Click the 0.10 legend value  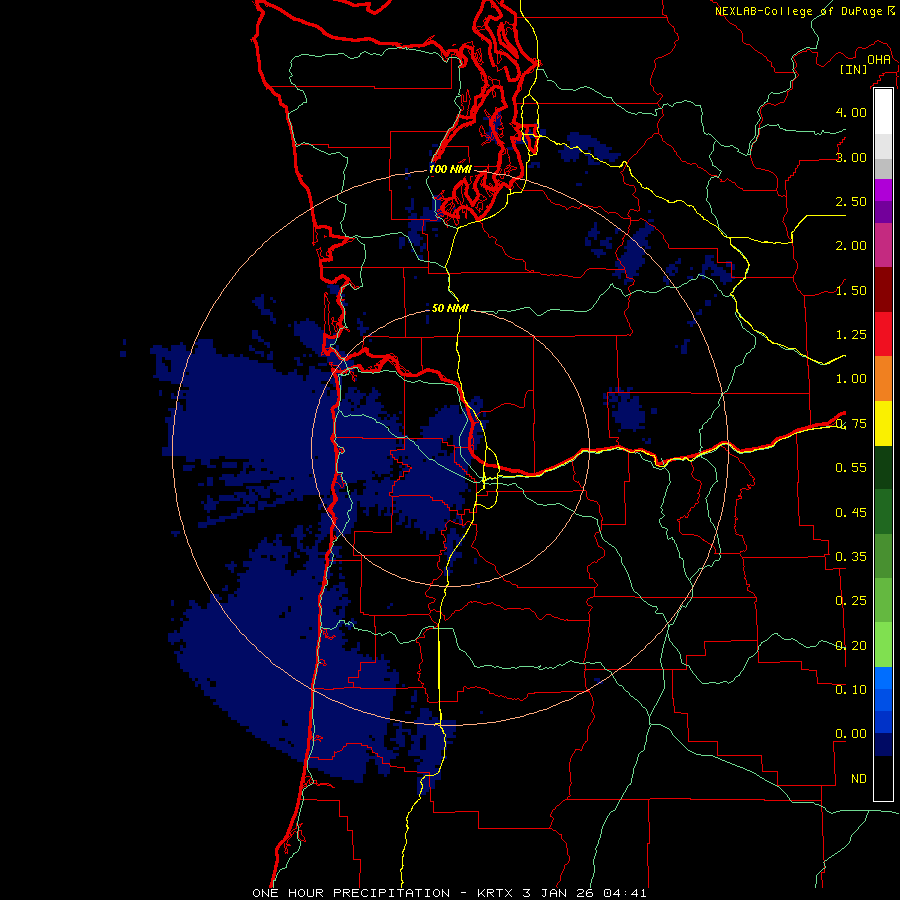pyautogui.click(x=851, y=690)
